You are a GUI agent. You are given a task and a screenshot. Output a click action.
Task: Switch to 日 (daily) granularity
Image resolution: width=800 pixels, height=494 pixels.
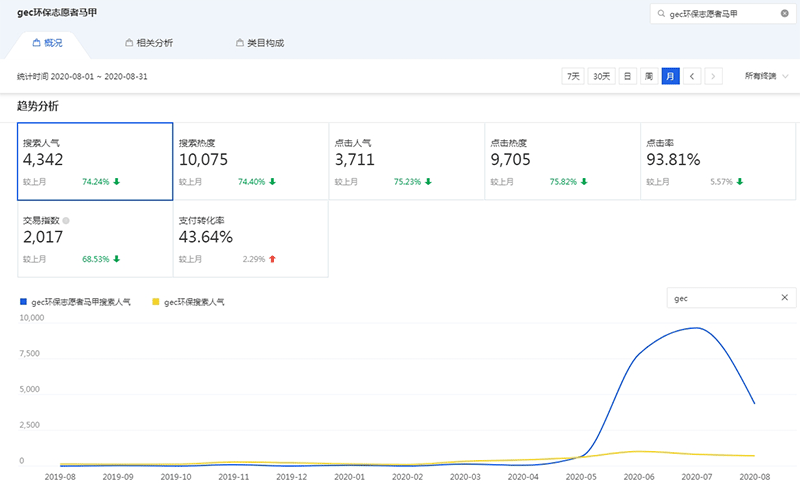(627, 76)
